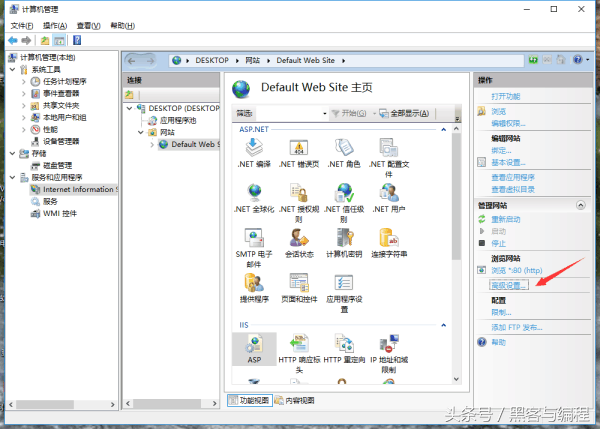Image resolution: width=600 pixels, height=429 pixels.
Task: Open HTTP 重定向 feature icon
Action: pyautogui.click(x=343, y=345)
